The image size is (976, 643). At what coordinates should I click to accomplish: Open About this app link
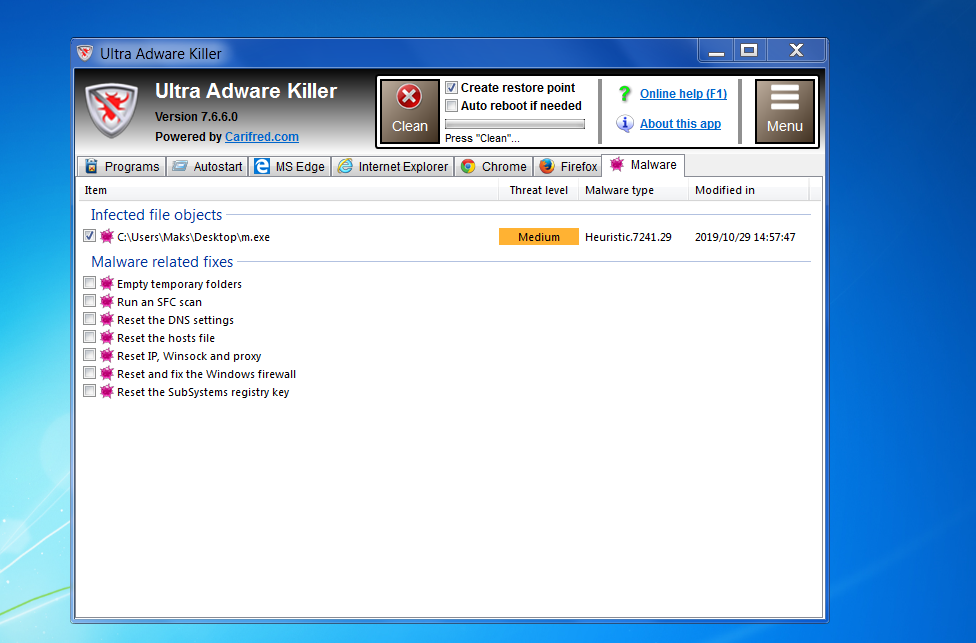pos(680,124)
